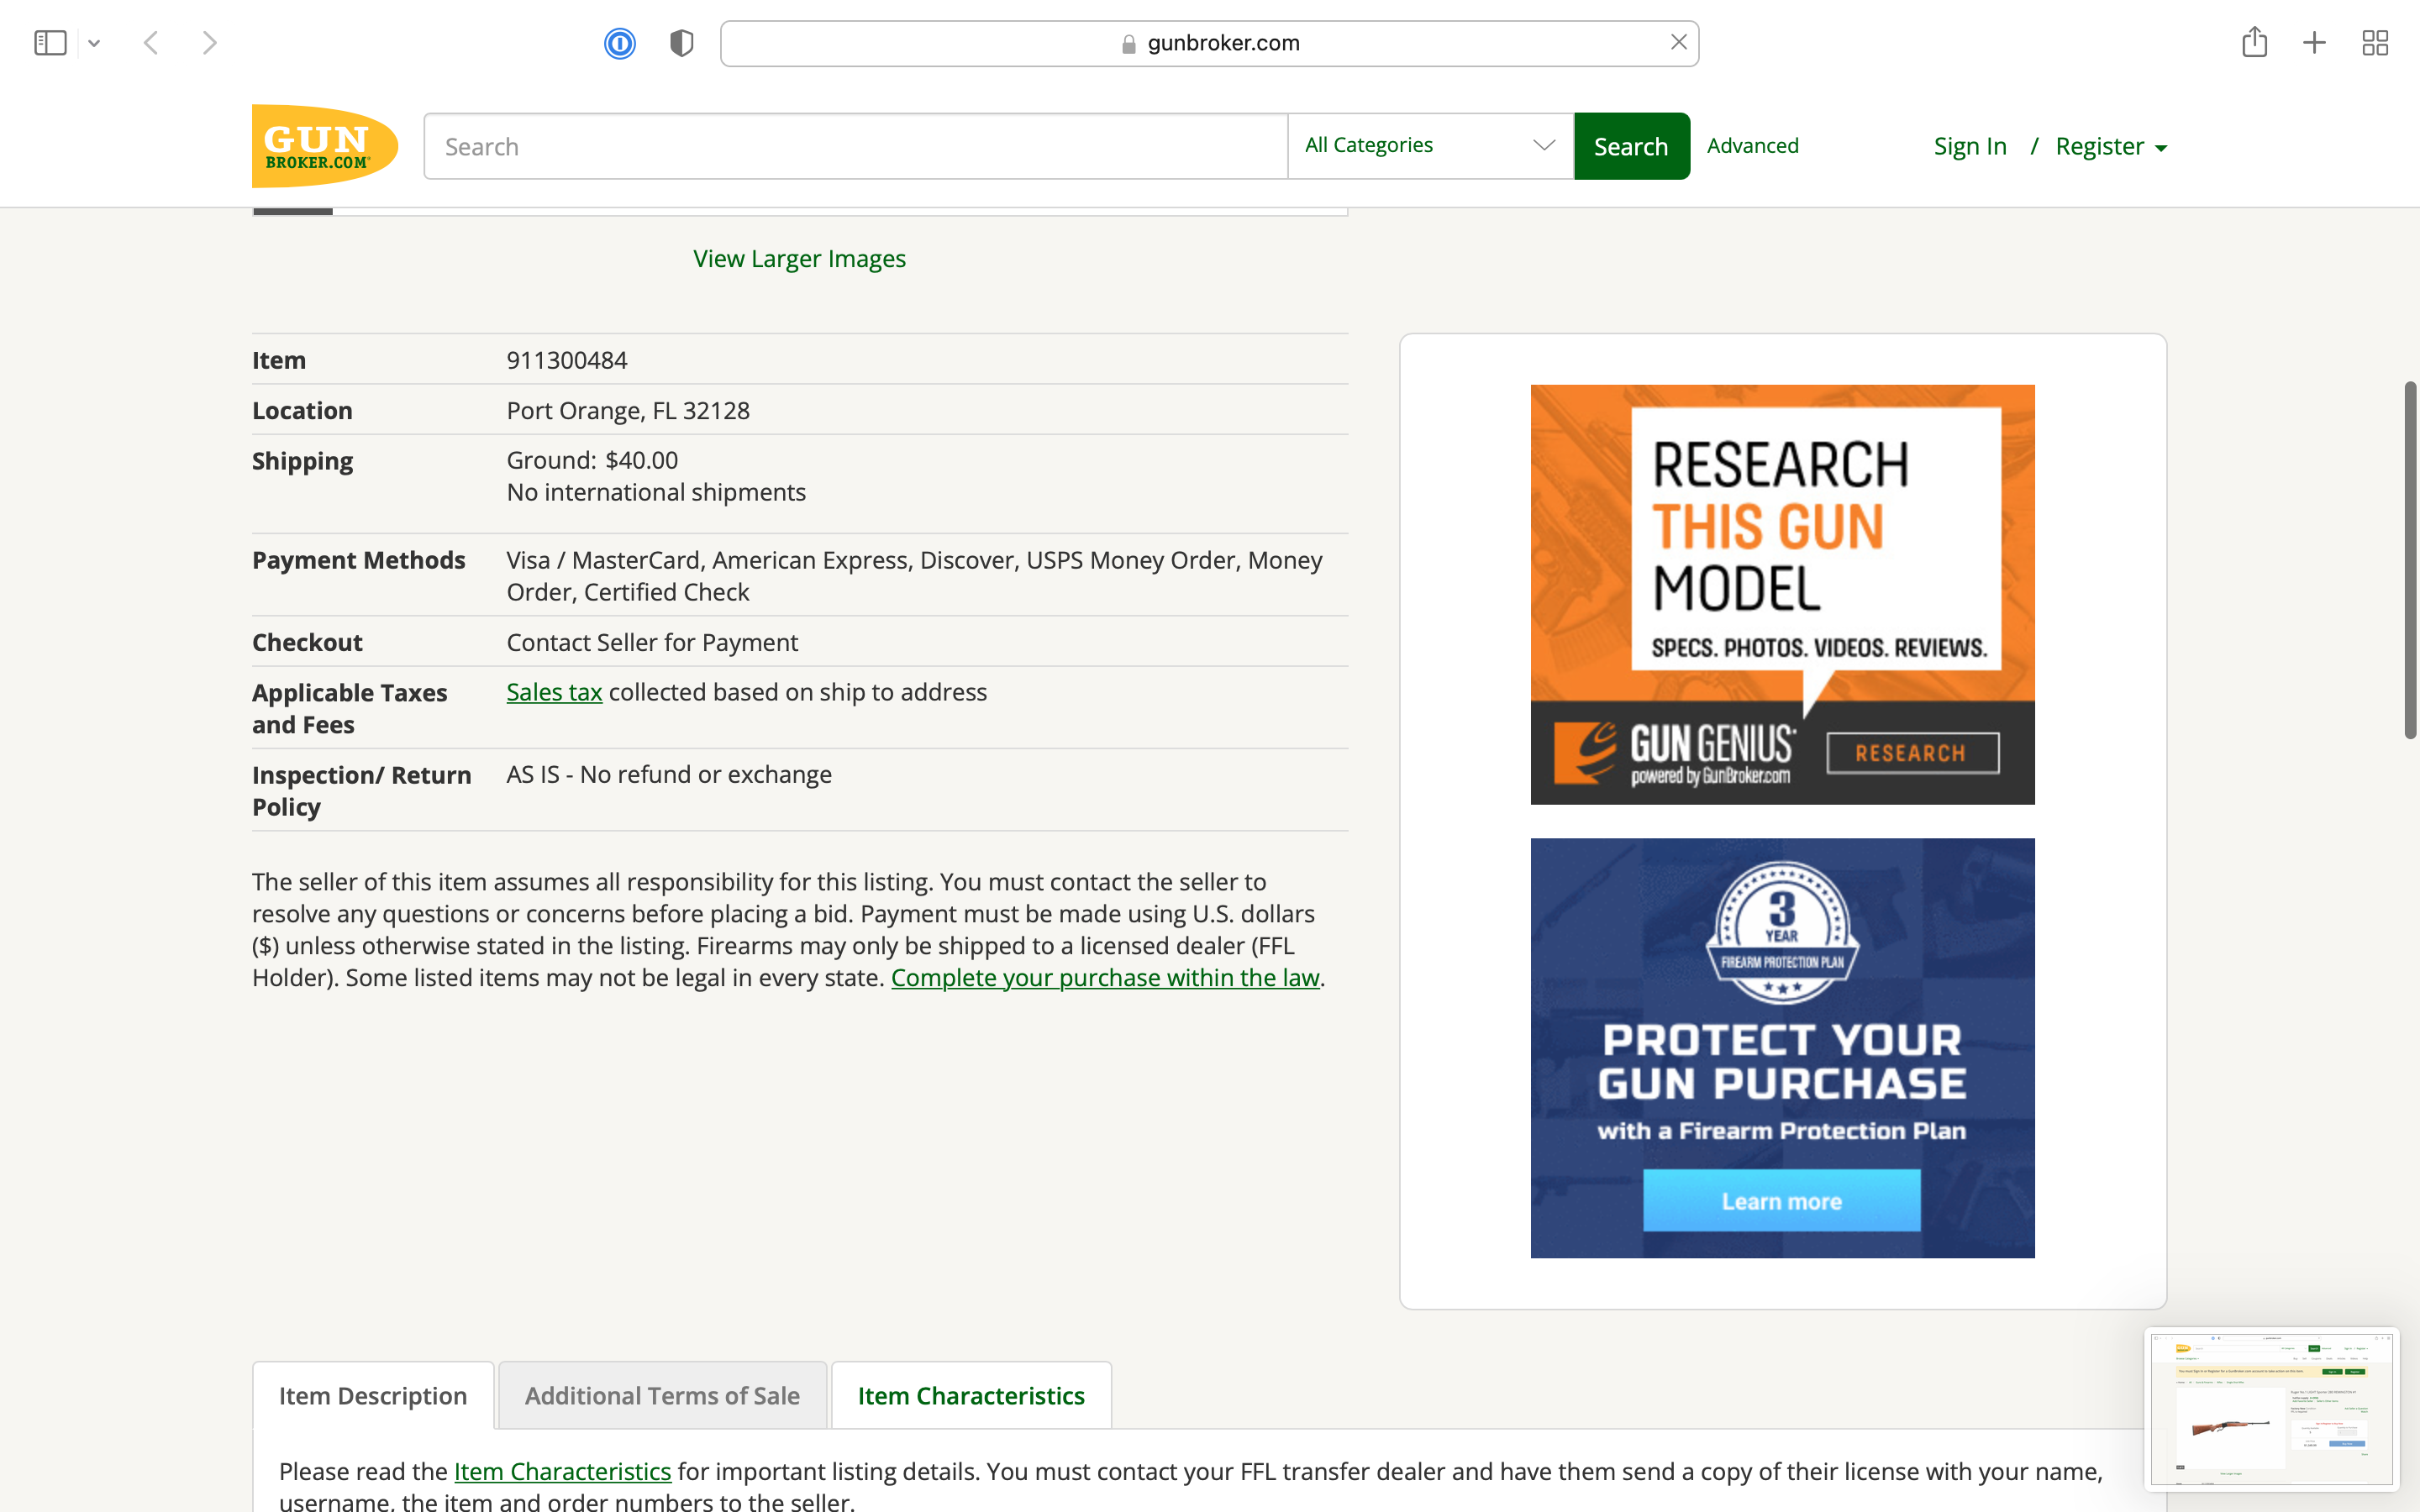The image size is (2420, 1512).
Task: Open the Share icon in Safari toolbar
Action: click(x=2254, y=42)
